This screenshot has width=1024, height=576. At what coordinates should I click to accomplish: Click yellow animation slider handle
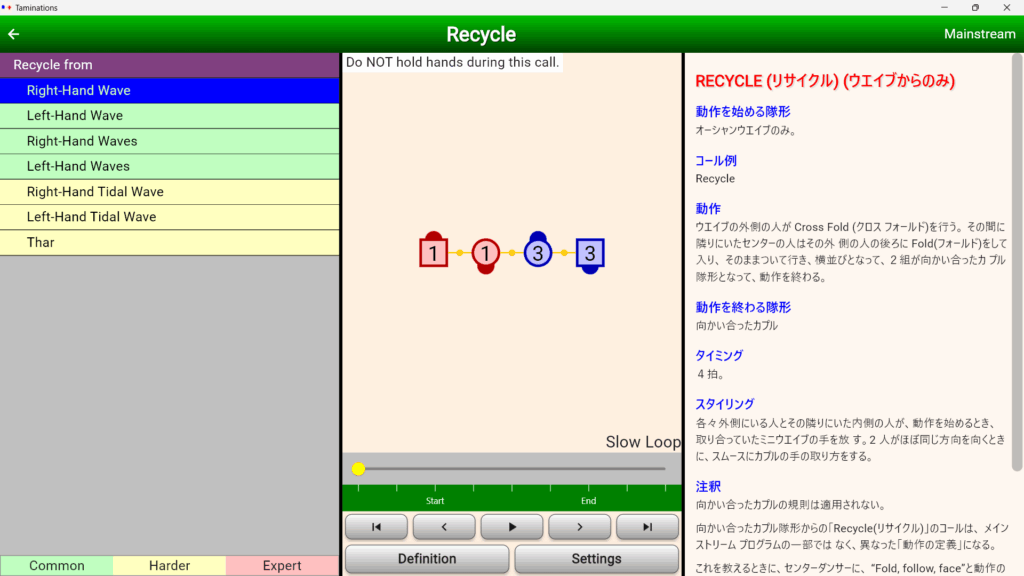(x=358, y=469)
